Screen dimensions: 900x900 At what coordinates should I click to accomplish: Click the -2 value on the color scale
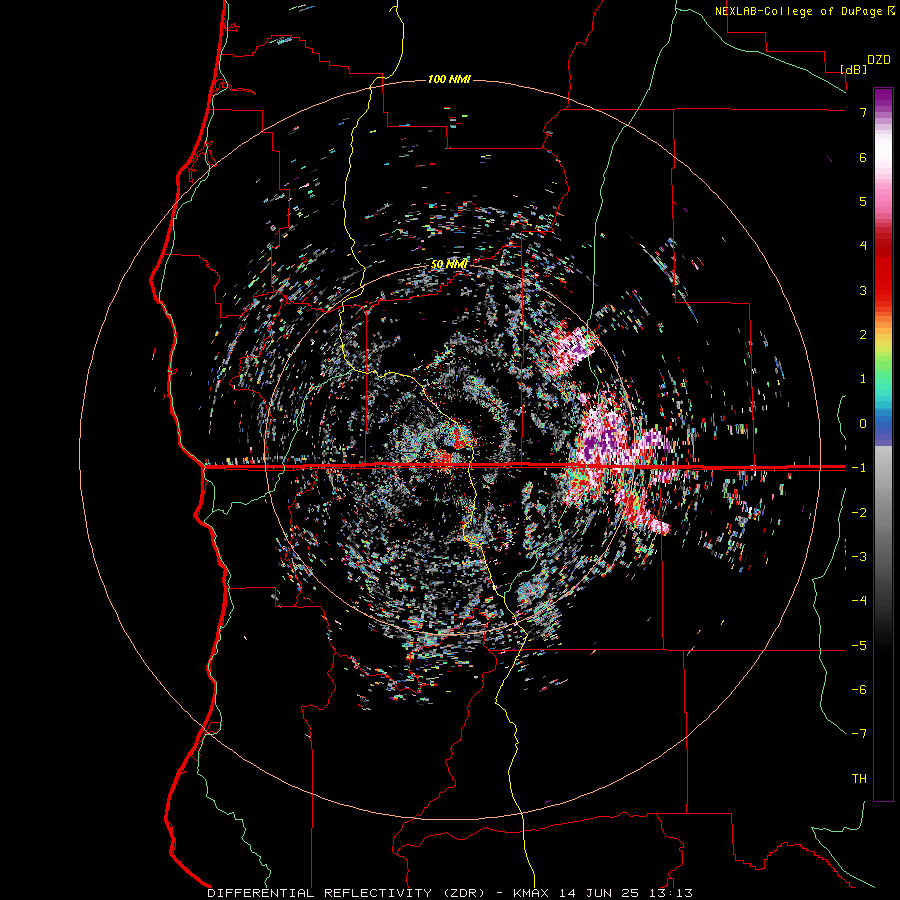coord(859,513)
